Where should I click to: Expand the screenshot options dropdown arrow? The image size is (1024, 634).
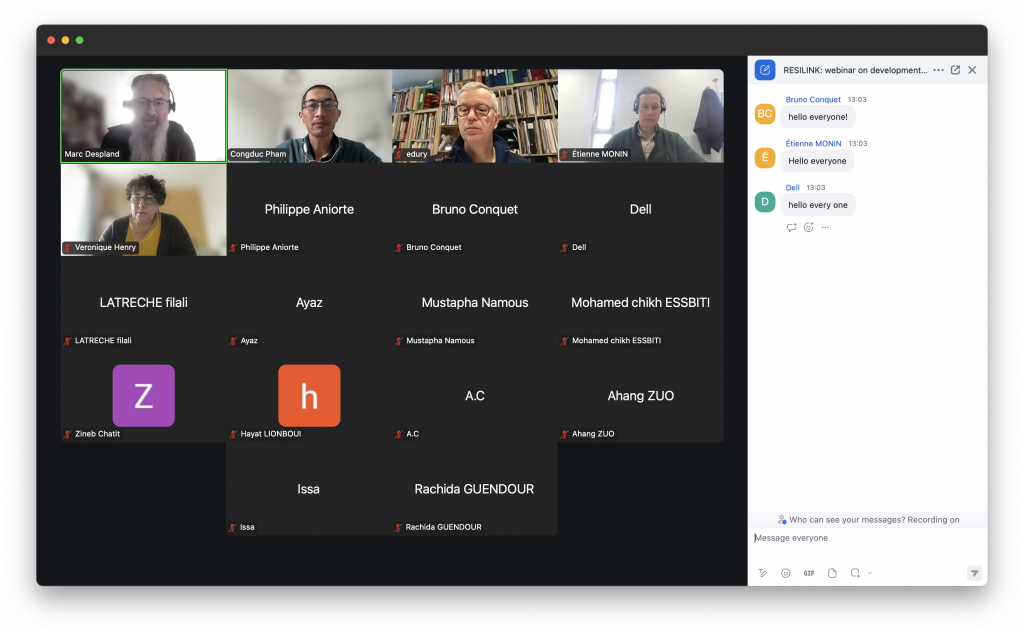click(x=870, y=573)
